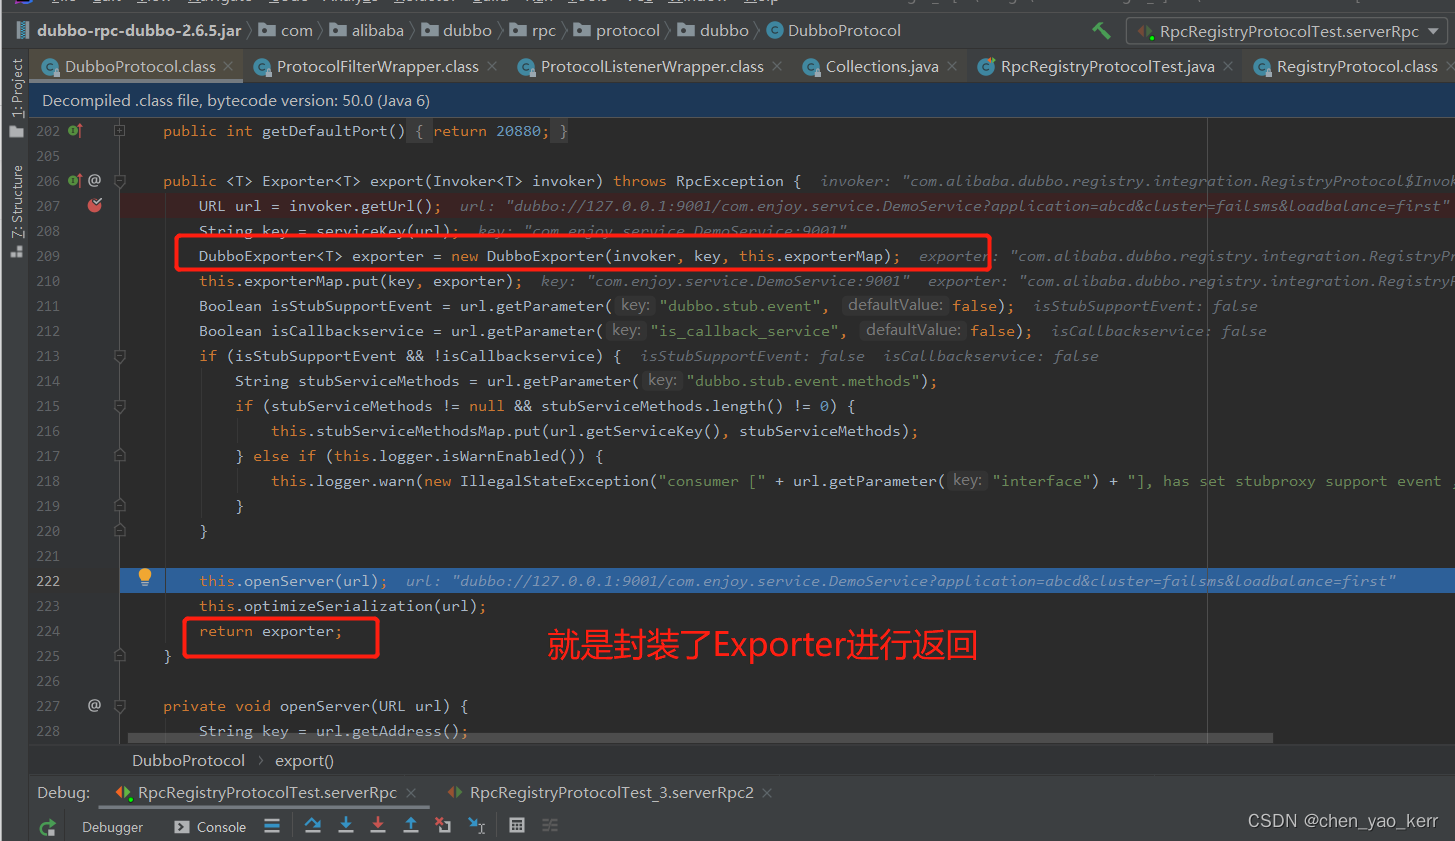This screenshot has height=841, width=1455.
Task: Collapse the nested if fold on line 215
Action: [x=120, y=406]
